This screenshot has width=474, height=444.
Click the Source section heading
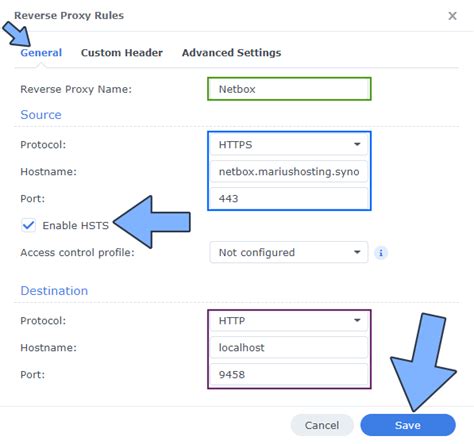[x=41, y=115]
